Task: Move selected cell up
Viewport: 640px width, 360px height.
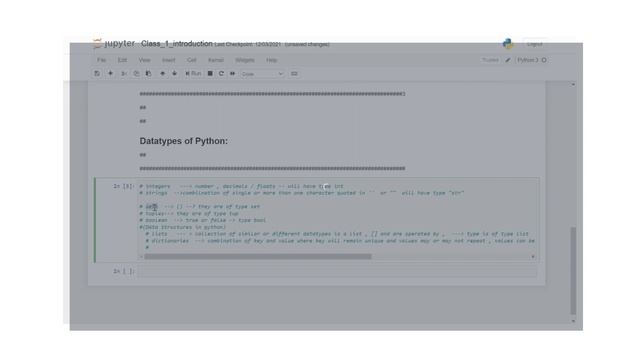Action: coord(162,73)
